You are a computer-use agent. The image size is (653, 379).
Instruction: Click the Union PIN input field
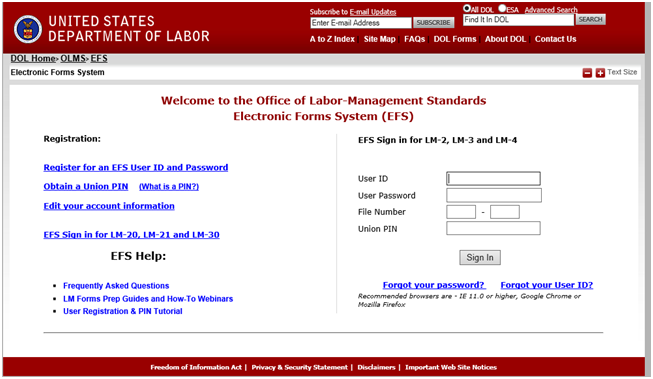[x=493, y=228]
